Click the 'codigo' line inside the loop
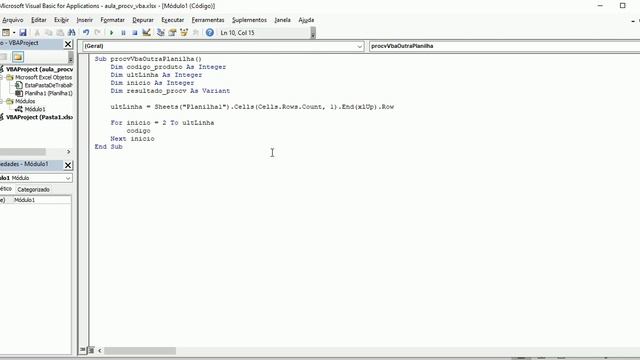640x360 pixels. tap(138, 131)
